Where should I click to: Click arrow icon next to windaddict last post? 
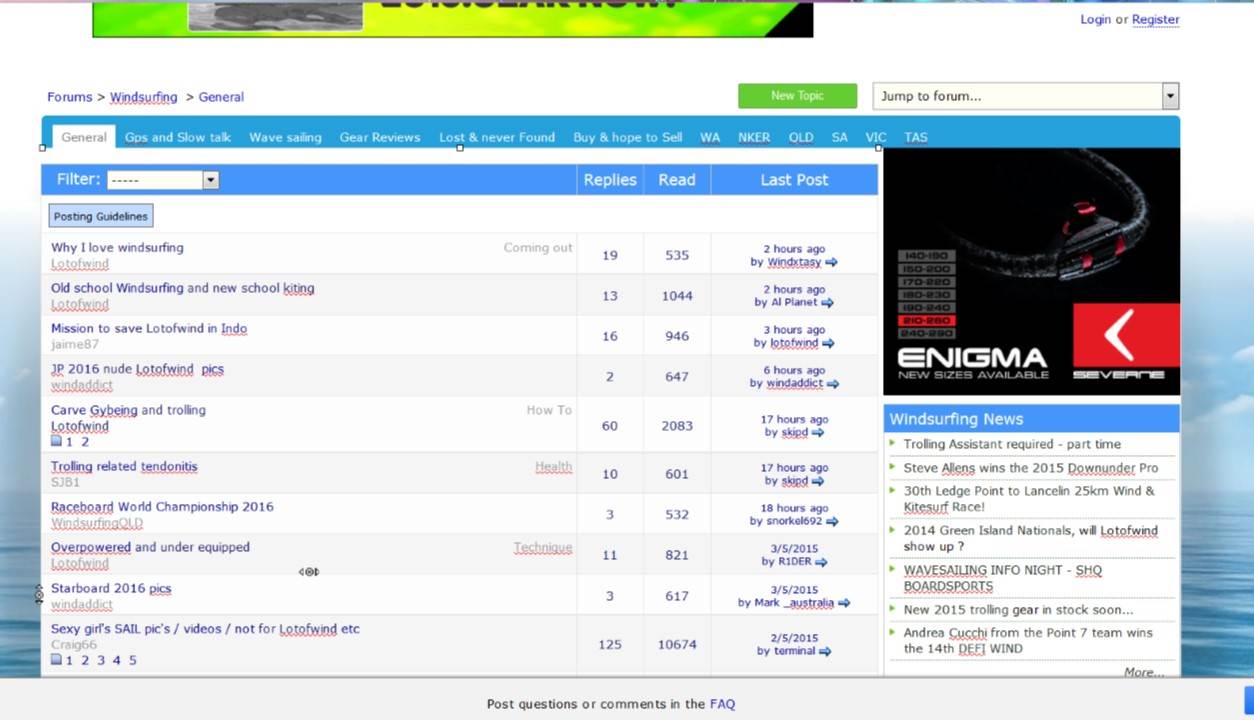coord(832,384)
